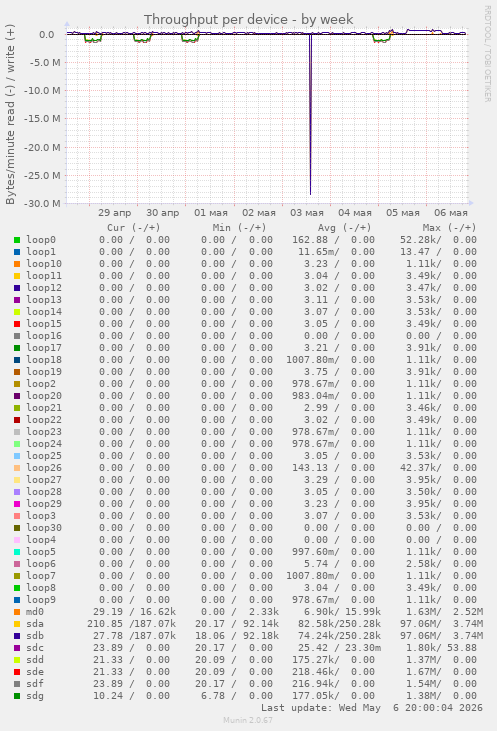This screenshot has height=731, width=497.
Task: Click the 'Min (-/+)' column header
Action: [239, 228]
